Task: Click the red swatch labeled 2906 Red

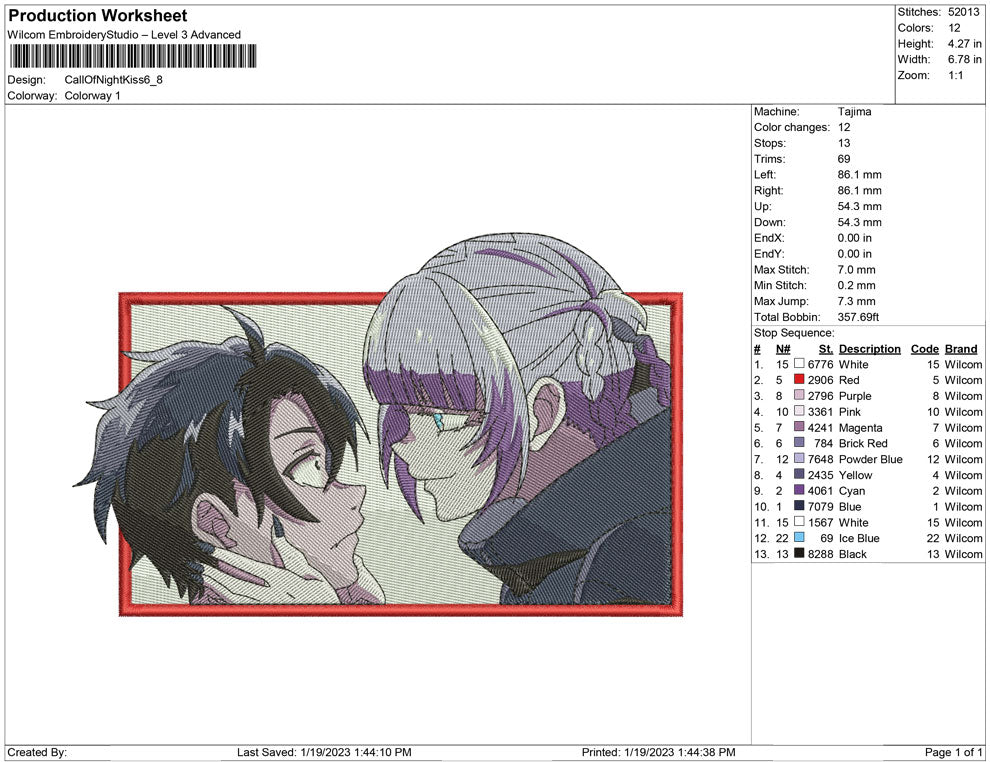Action: (x=799, y=379)
